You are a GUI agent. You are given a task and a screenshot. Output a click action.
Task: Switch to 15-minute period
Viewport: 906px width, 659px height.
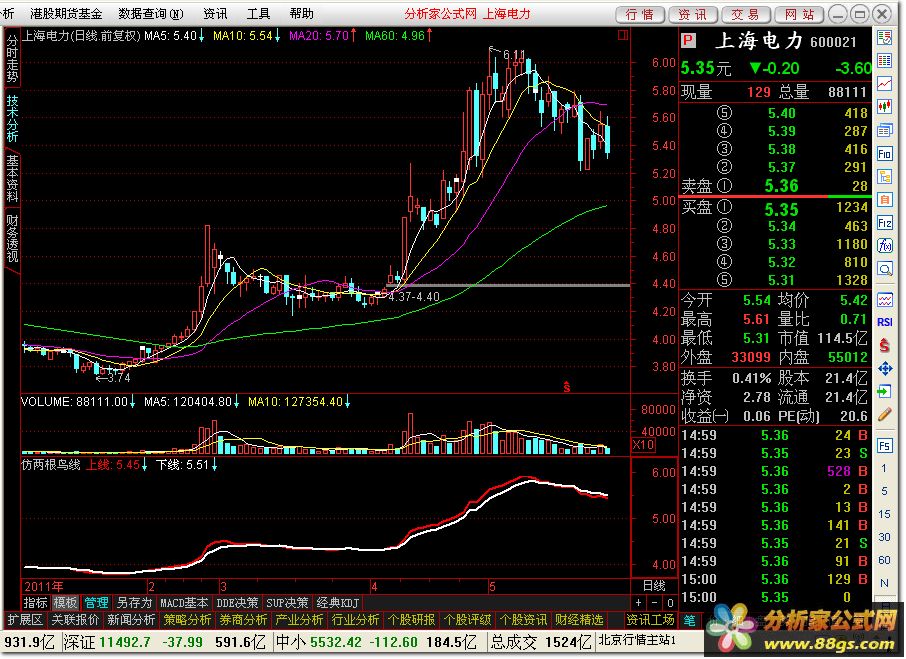884,514
